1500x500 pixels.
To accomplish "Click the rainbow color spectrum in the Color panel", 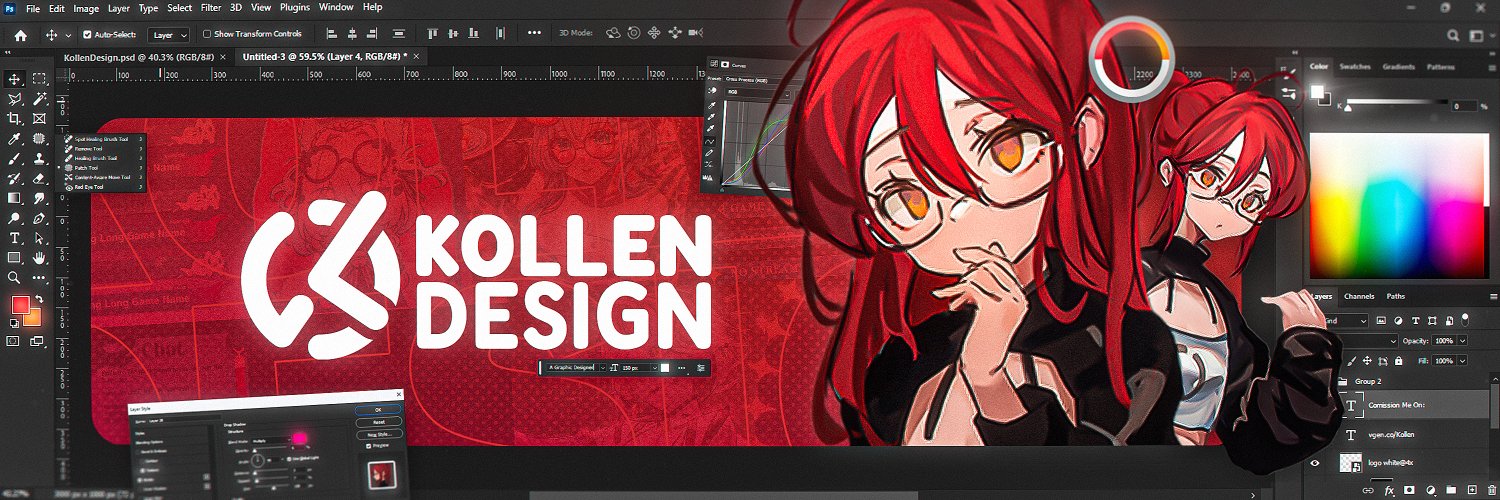I will coord(1399,205).
